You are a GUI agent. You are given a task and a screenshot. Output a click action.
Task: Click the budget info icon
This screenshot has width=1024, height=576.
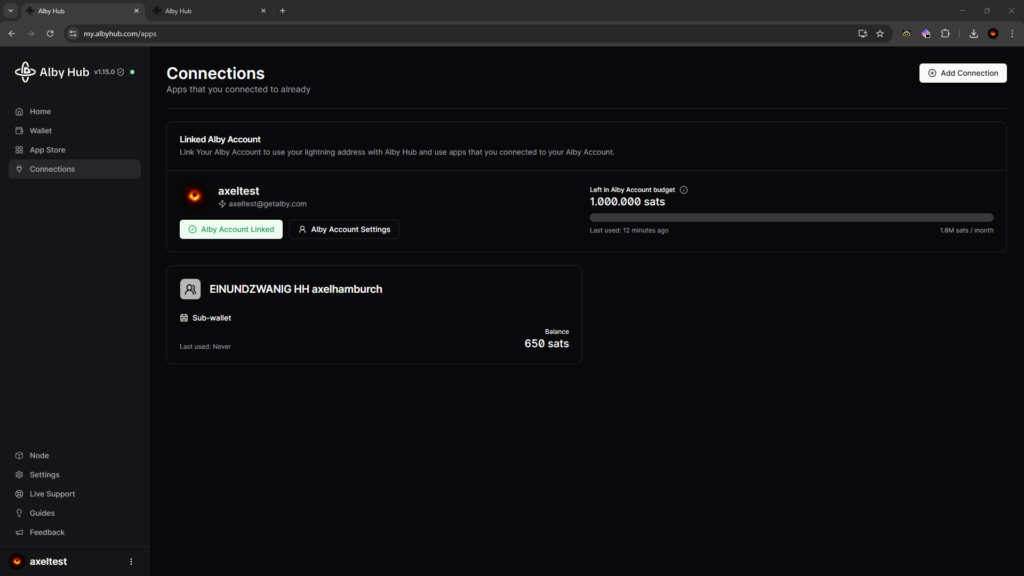point(683,189)
